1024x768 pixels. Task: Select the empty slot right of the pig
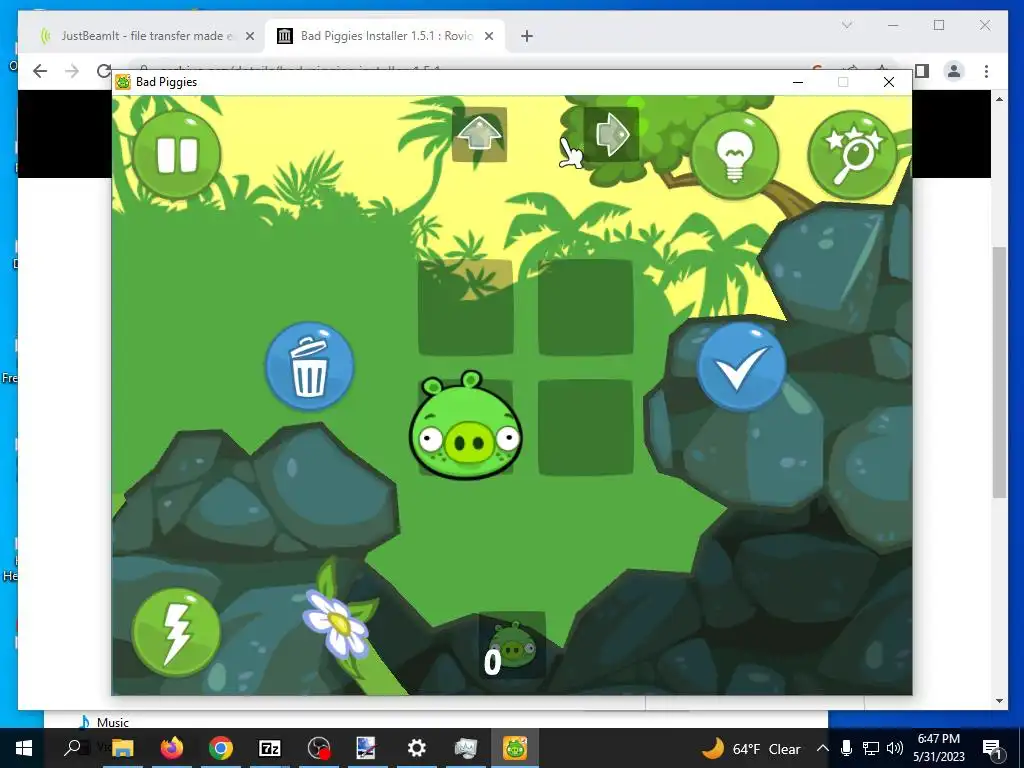pyautogui.click(x=585, y=427)
